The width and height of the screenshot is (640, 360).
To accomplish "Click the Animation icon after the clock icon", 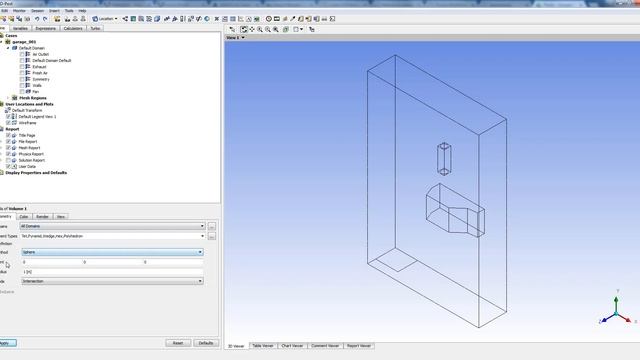I will (277, 19).
